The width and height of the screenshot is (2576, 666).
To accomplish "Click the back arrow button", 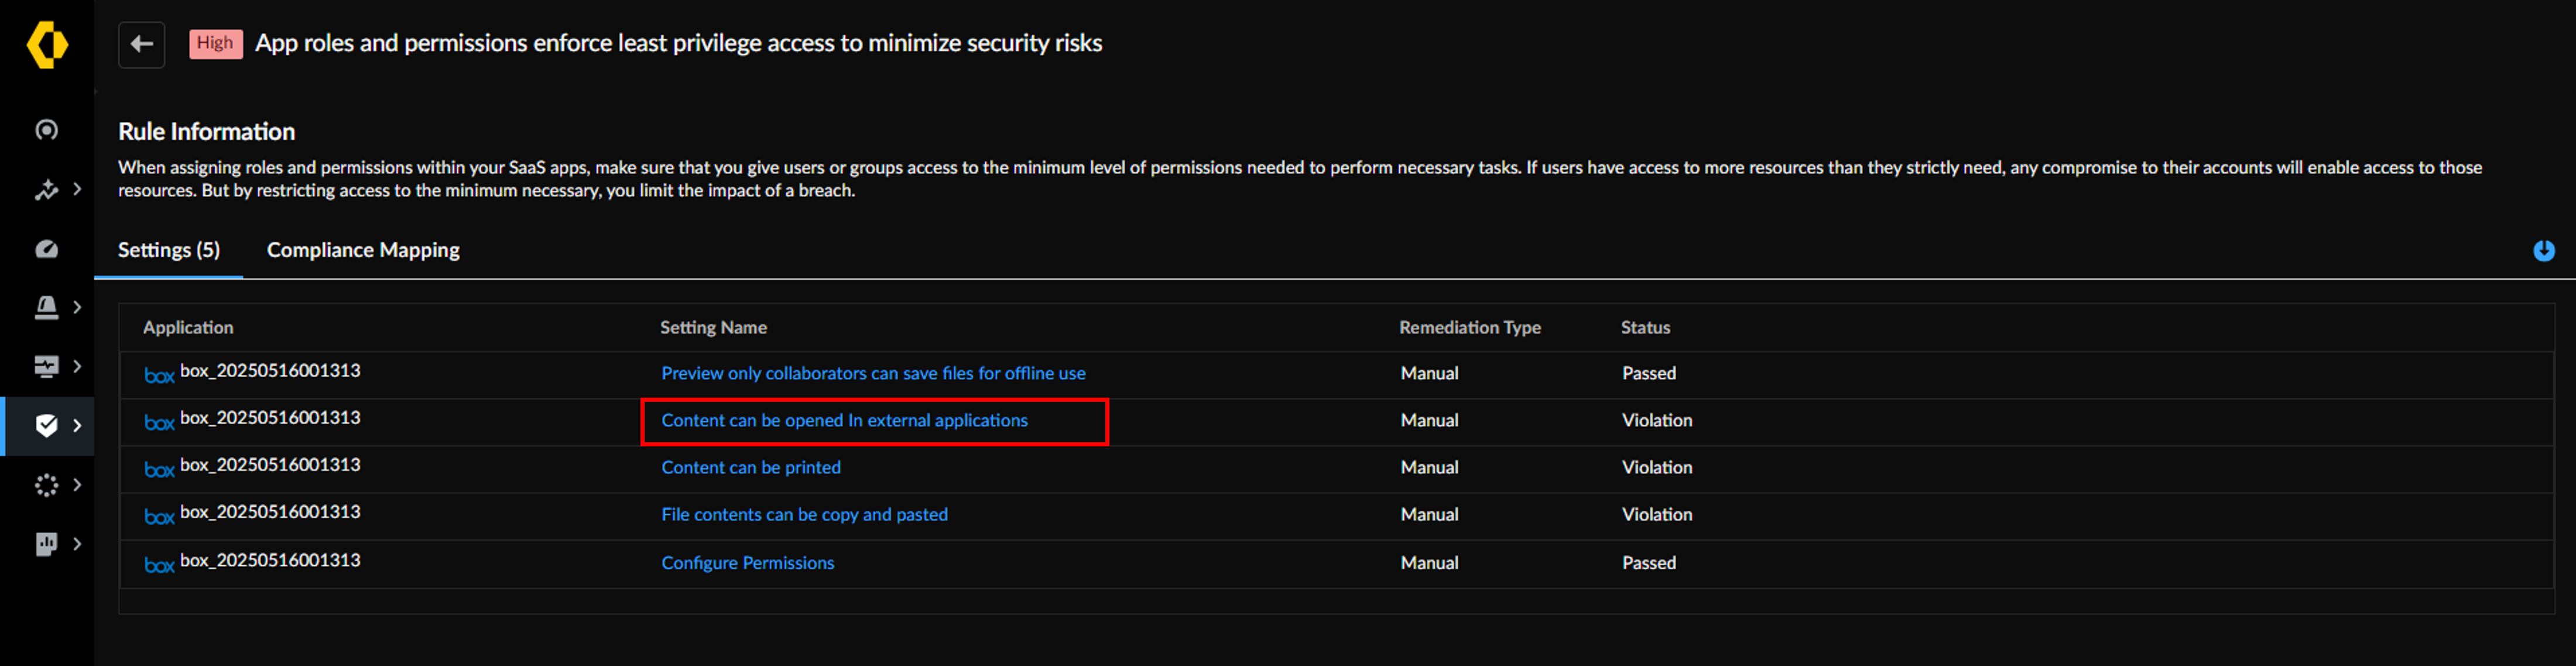I will tap(141, 44).
